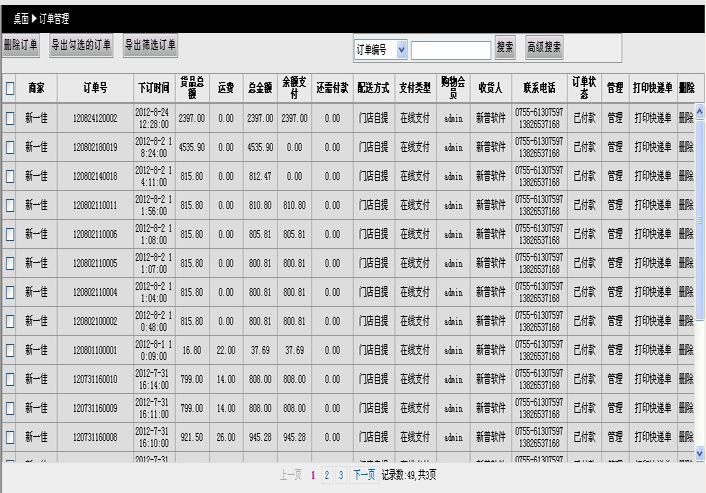Viewport: 706px width, 493px height.
Task: Click 管理 for order 120821800019
Action: tap(615, 147)
